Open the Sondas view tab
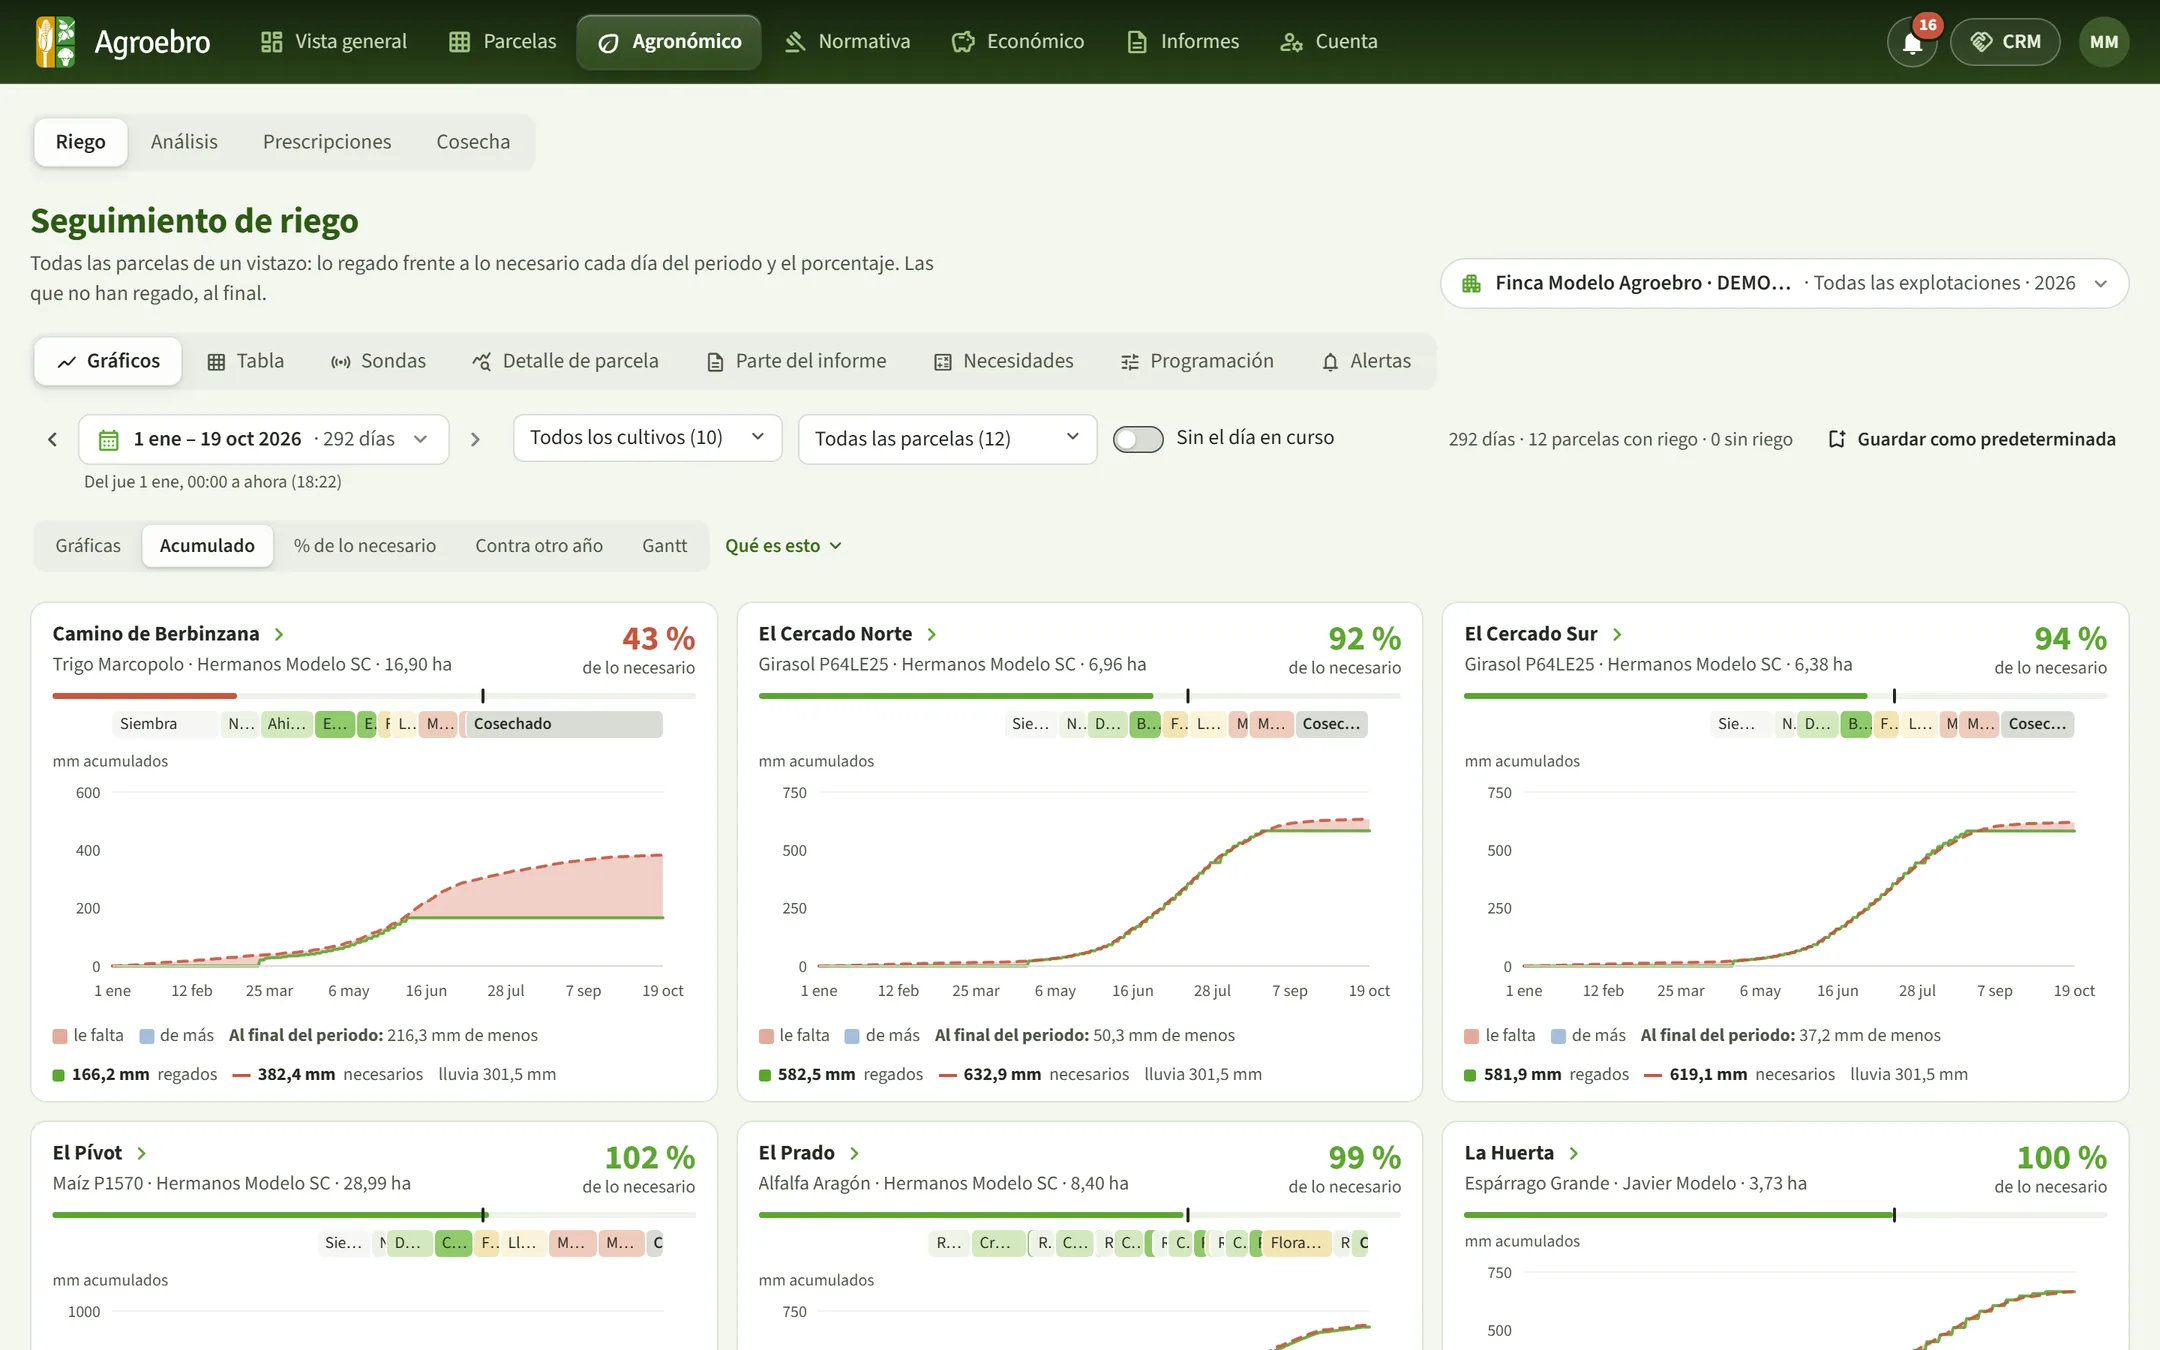Screen dimensions: 2160x1350 [378, 361]
